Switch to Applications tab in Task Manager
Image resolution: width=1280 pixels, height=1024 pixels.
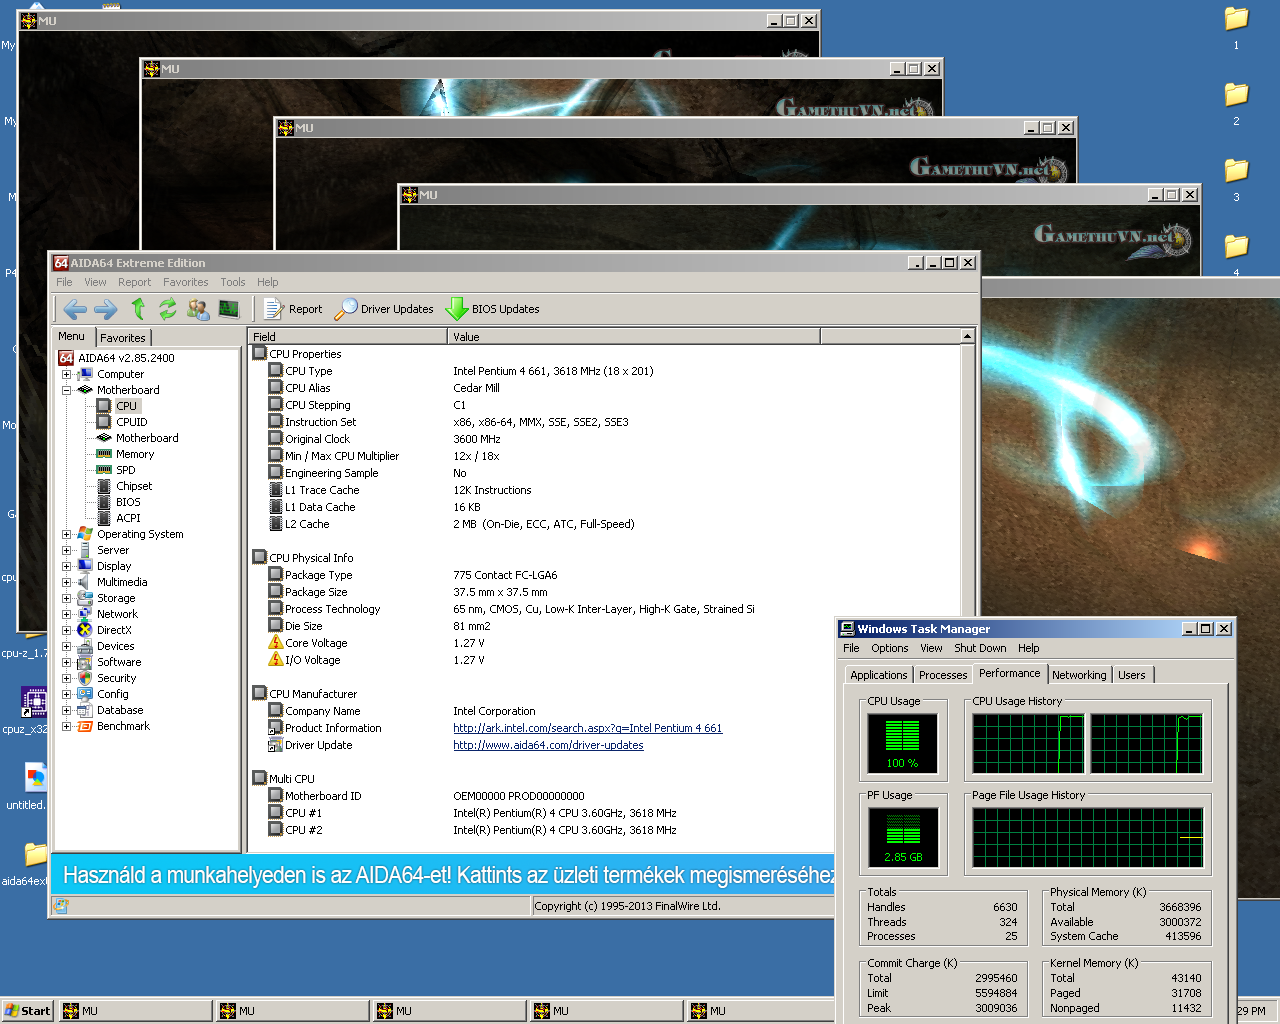pyautogui.click(x=879, y=675)
